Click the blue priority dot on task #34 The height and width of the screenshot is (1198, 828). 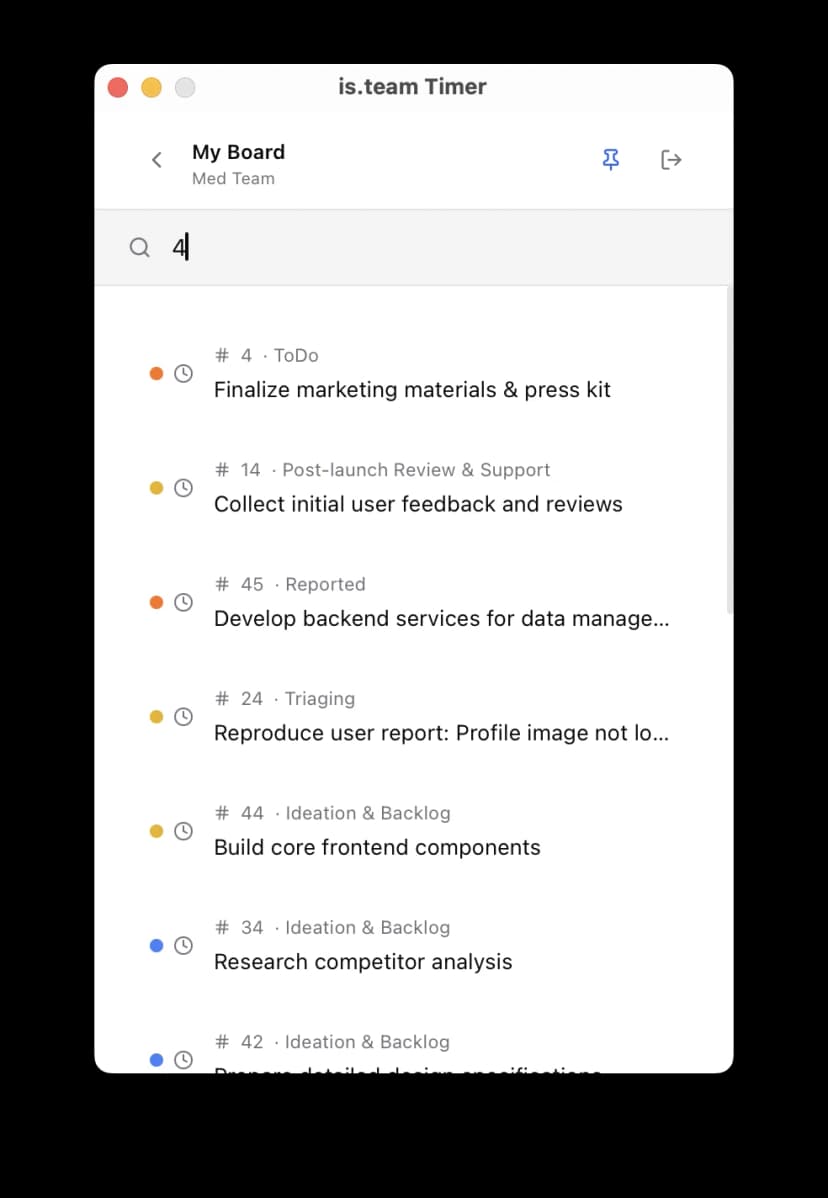pyautogui.click(x=155, y=945)
